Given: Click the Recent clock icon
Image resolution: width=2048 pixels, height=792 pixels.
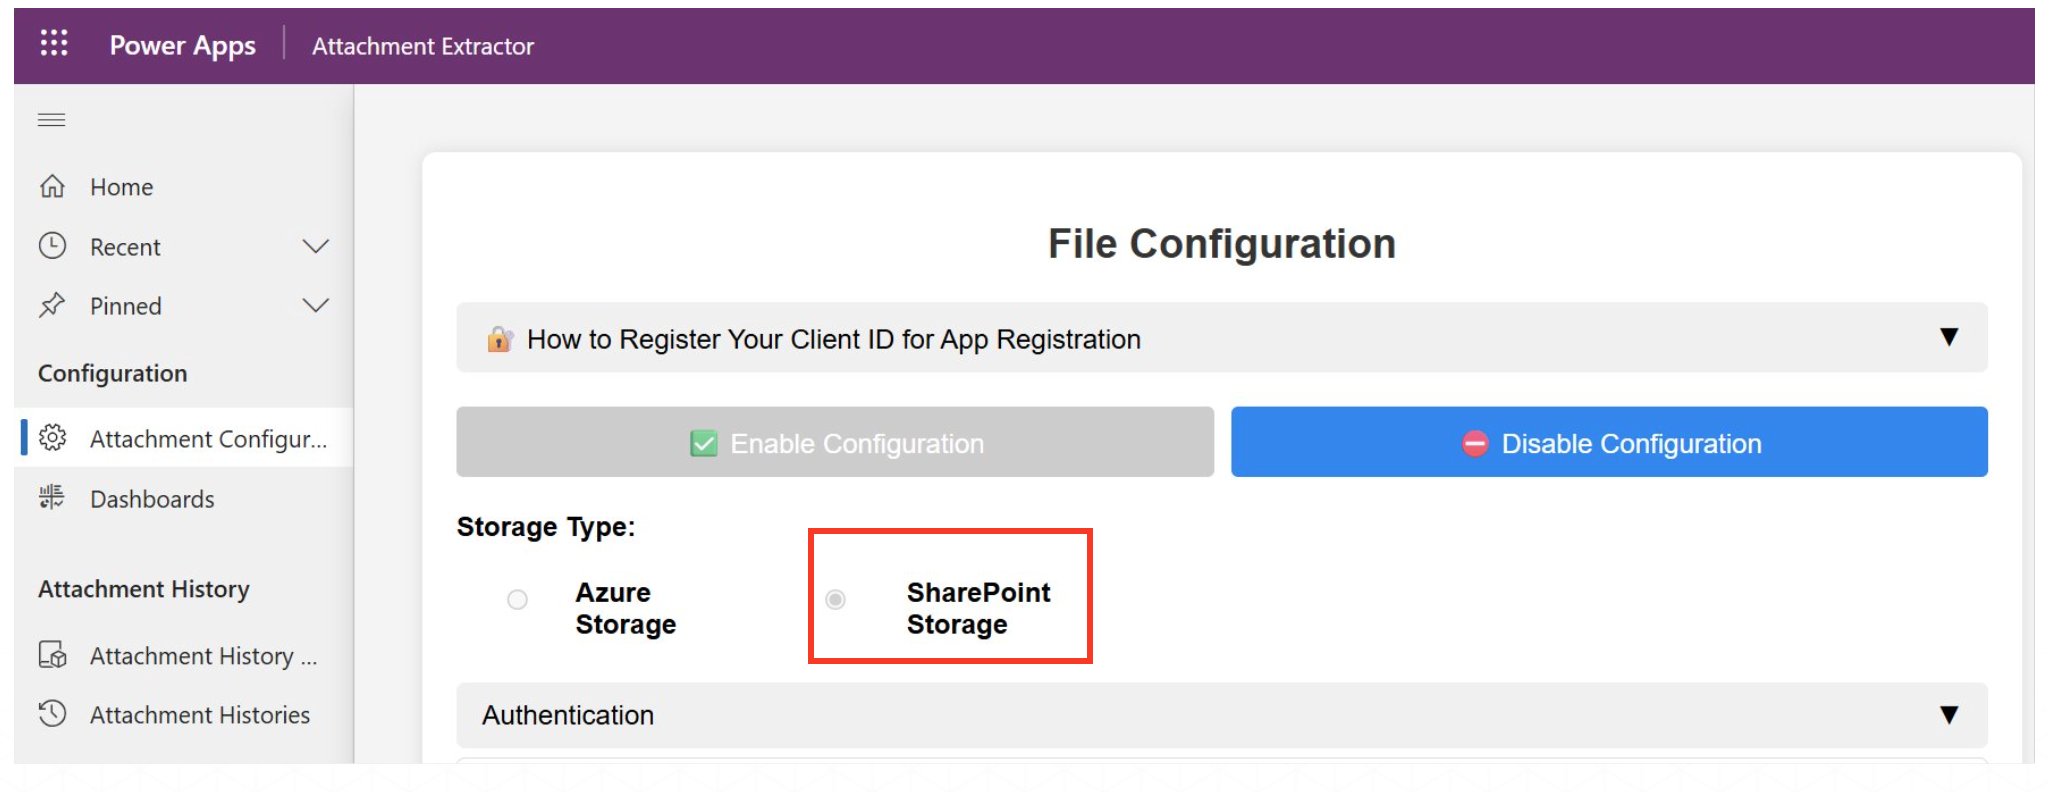Looking at the screenshot, I should [x=52, y=246].
